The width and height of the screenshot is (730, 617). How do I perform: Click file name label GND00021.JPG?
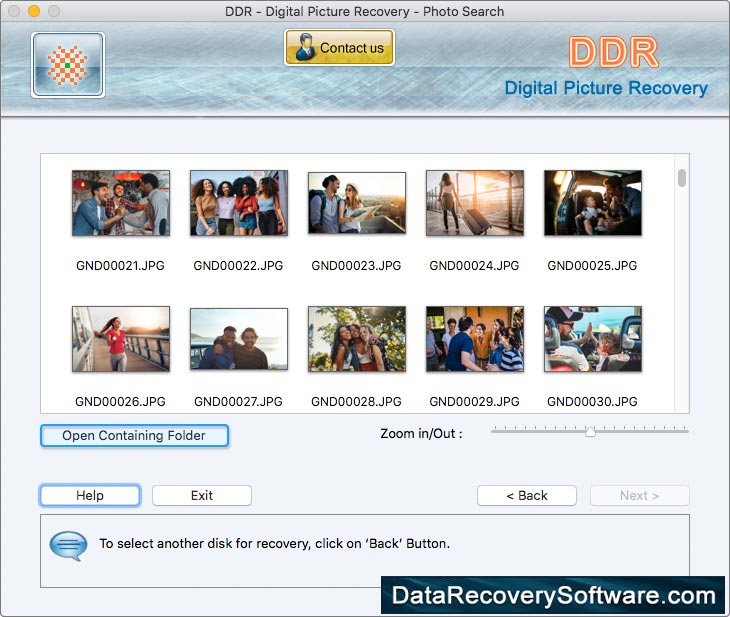point(121,265)
